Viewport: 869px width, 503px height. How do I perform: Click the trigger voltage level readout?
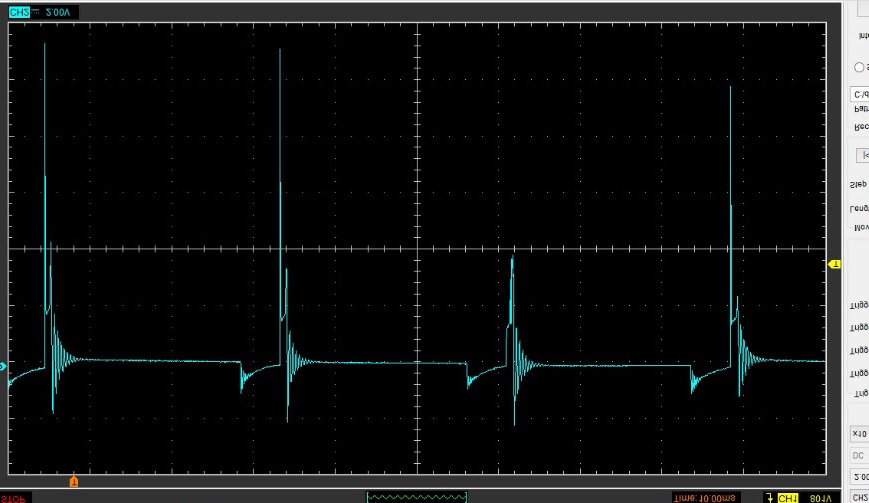822,497
